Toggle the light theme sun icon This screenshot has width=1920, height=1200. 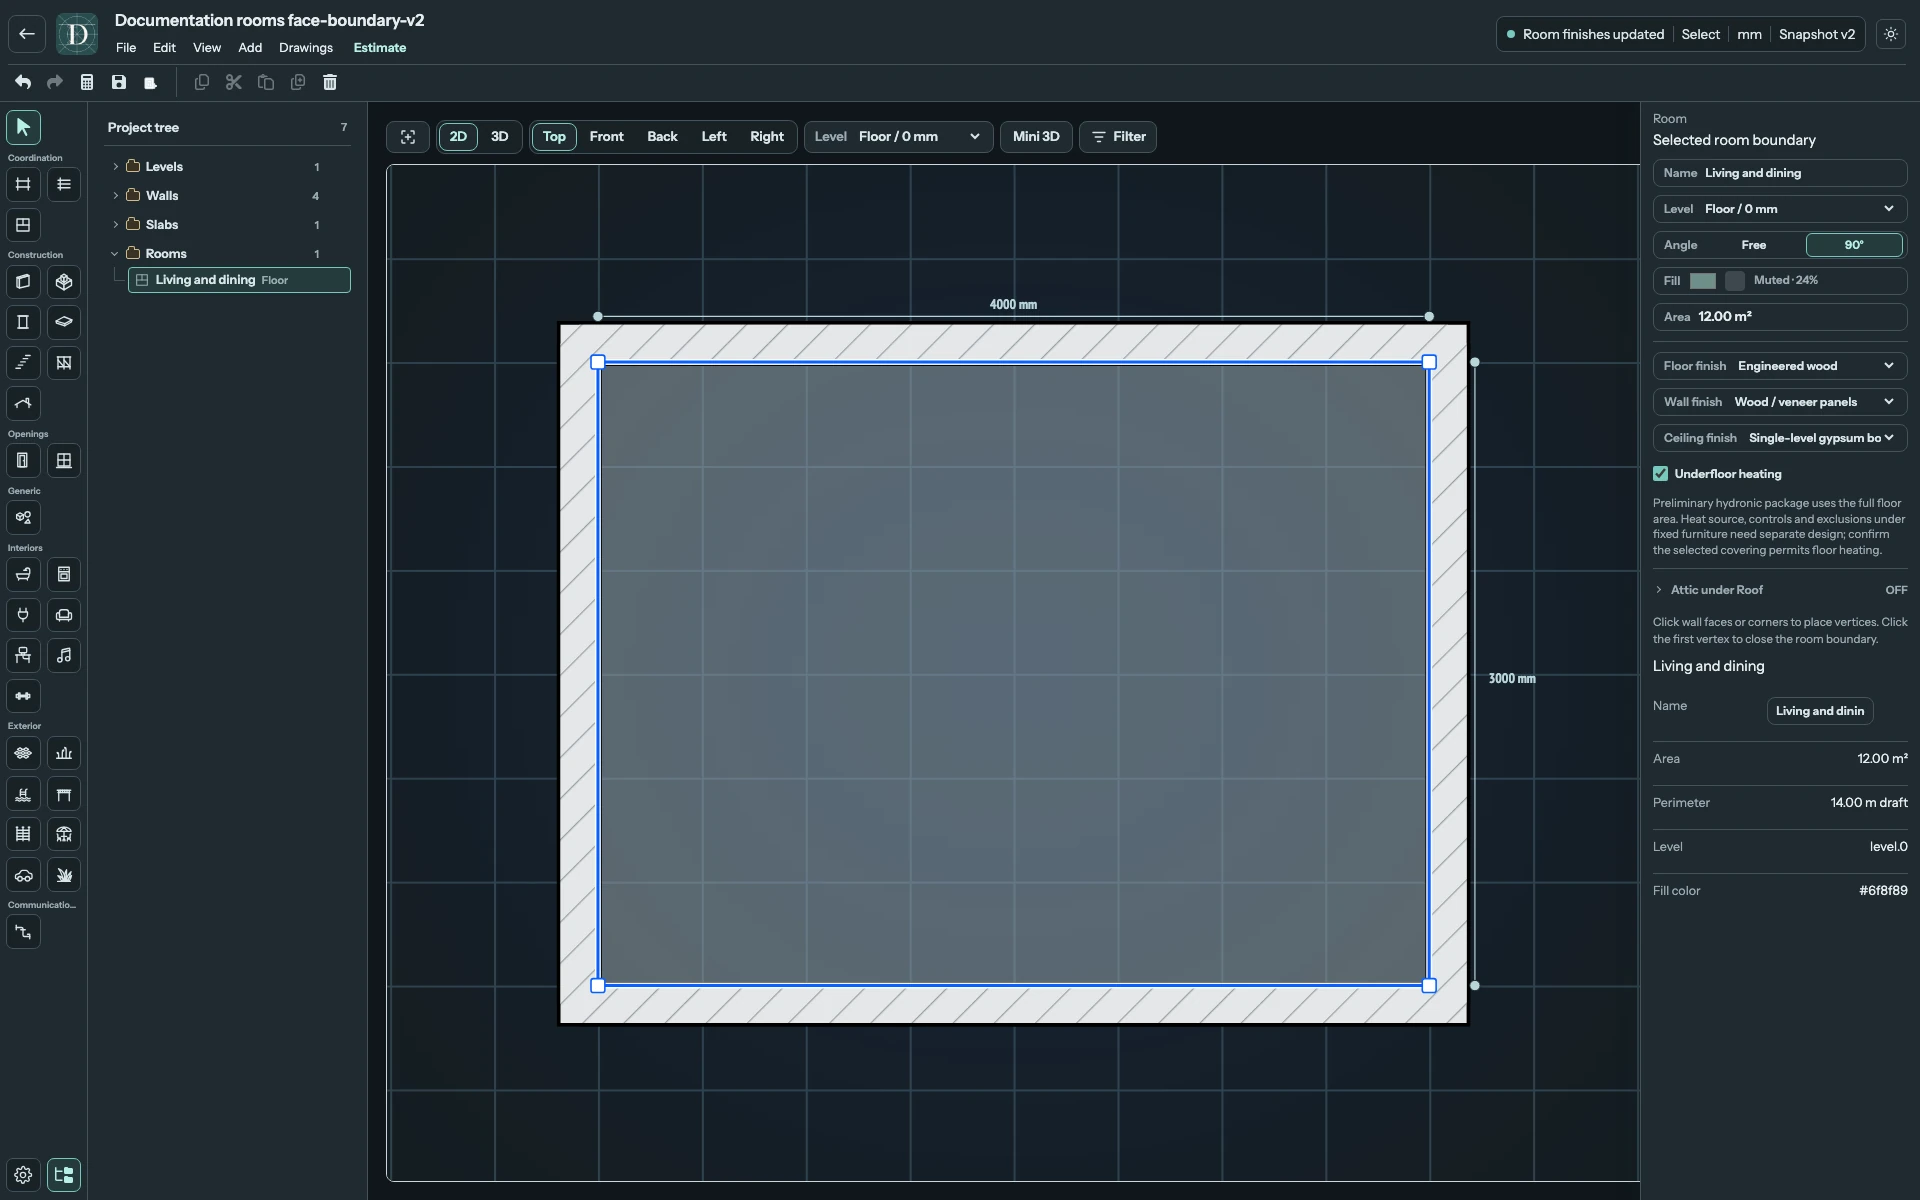click(1890, 34)
